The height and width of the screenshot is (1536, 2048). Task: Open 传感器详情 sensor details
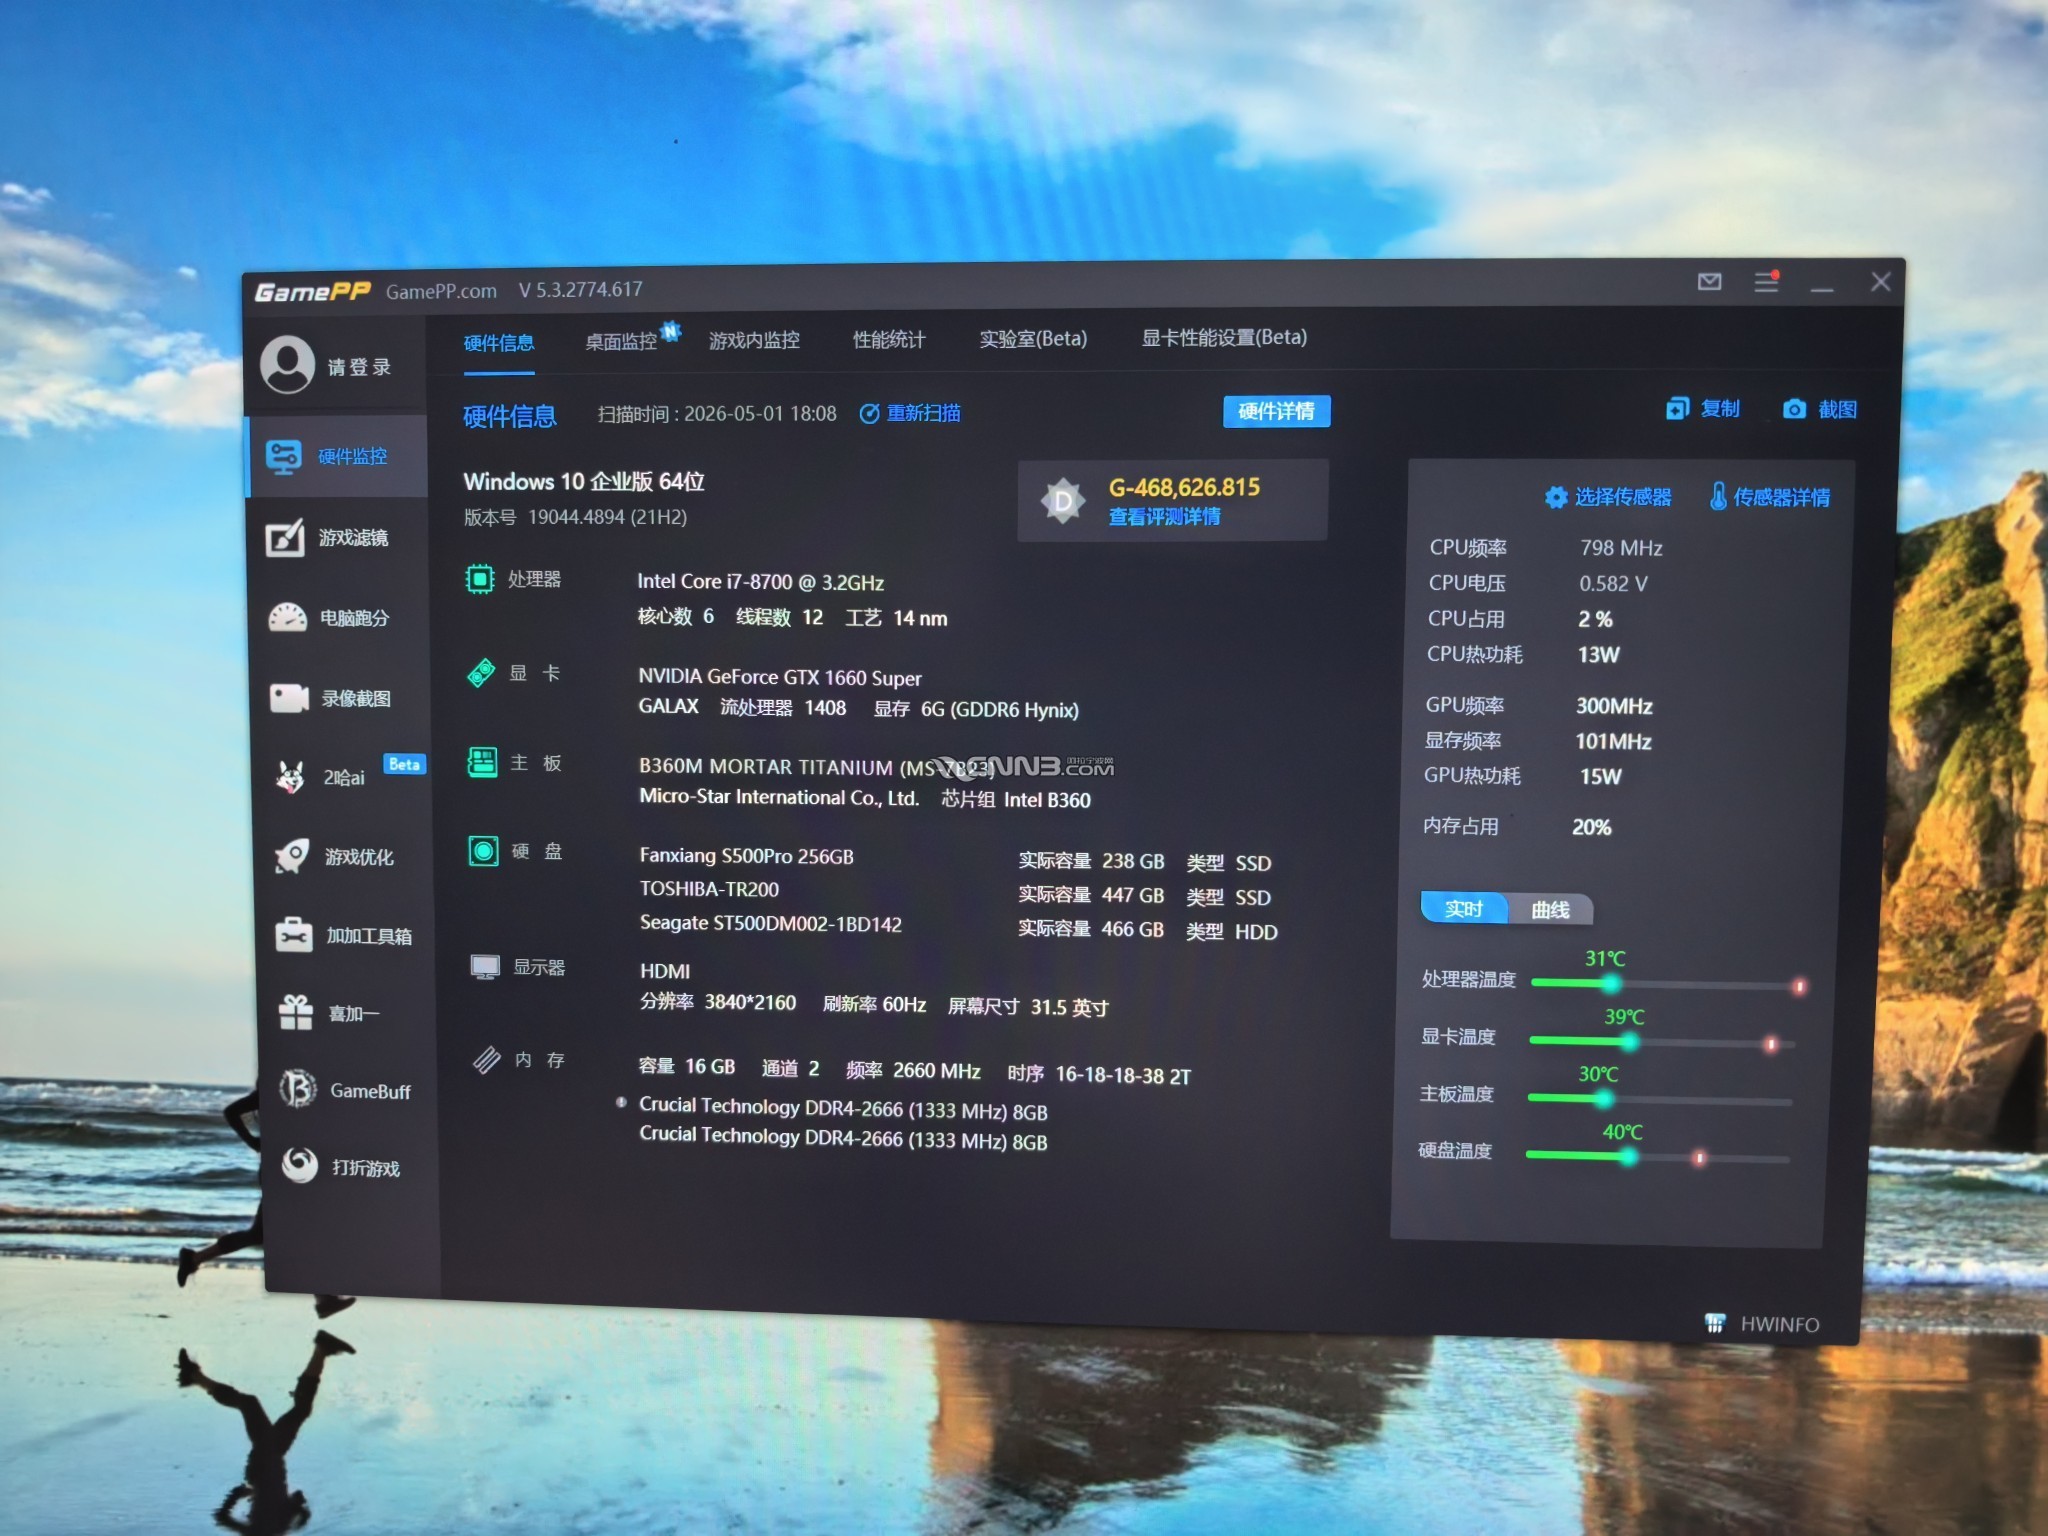tap(1770, 497)
